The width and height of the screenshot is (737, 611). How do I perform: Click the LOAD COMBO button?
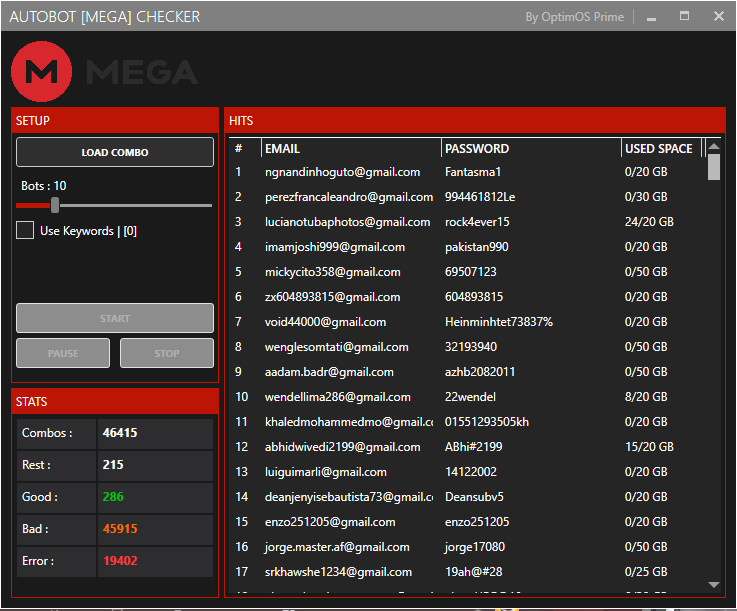(115, 152)
